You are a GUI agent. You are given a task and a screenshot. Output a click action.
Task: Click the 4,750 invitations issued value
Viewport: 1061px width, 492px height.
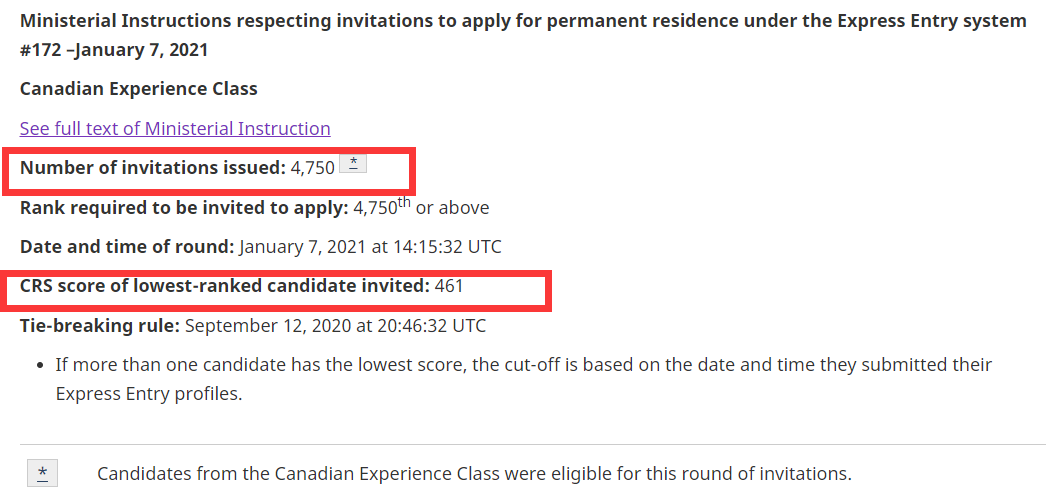(312, 168)
